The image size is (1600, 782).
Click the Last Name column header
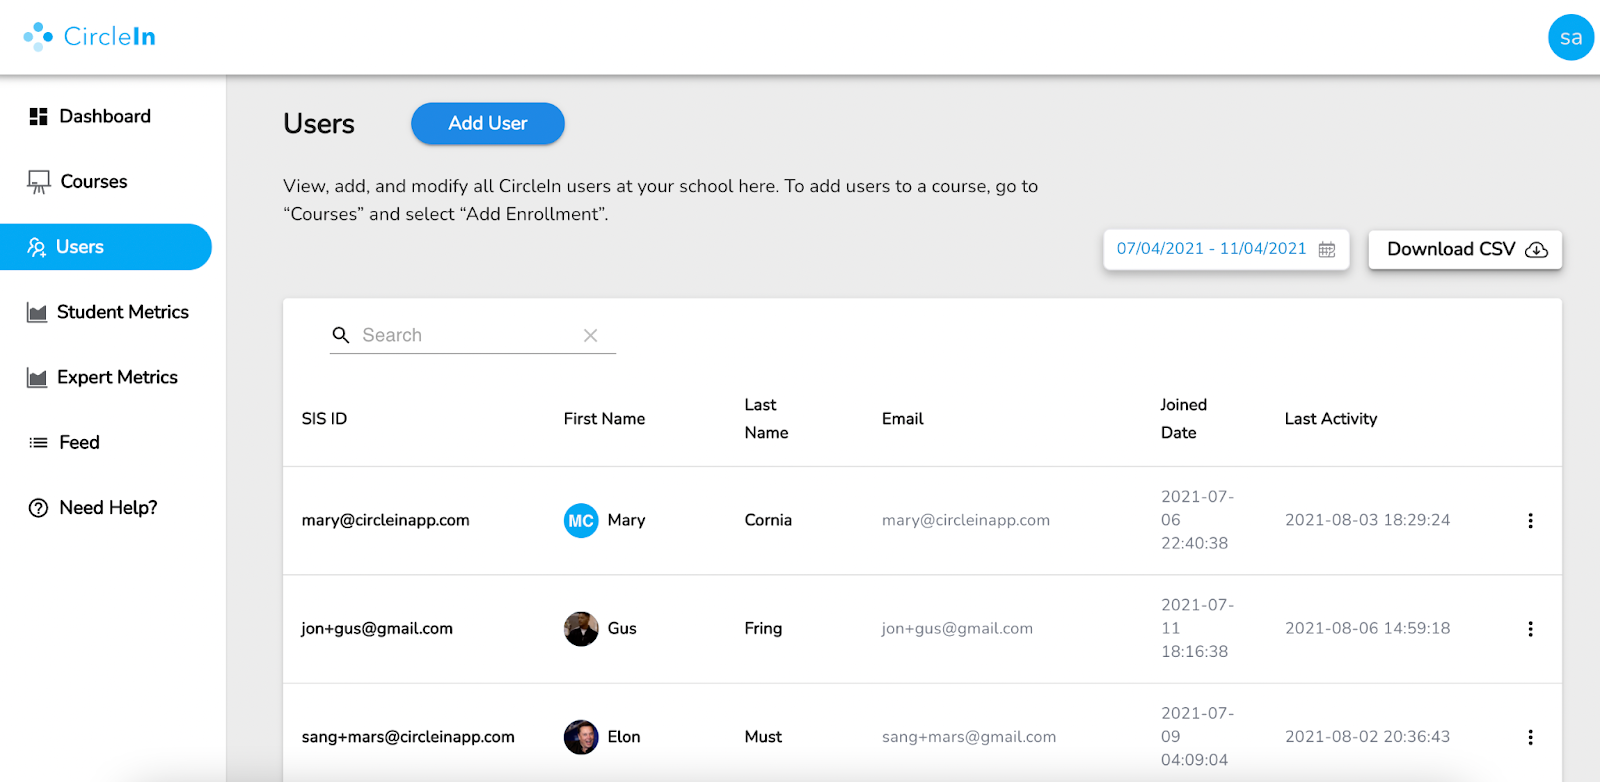(766, 419)
